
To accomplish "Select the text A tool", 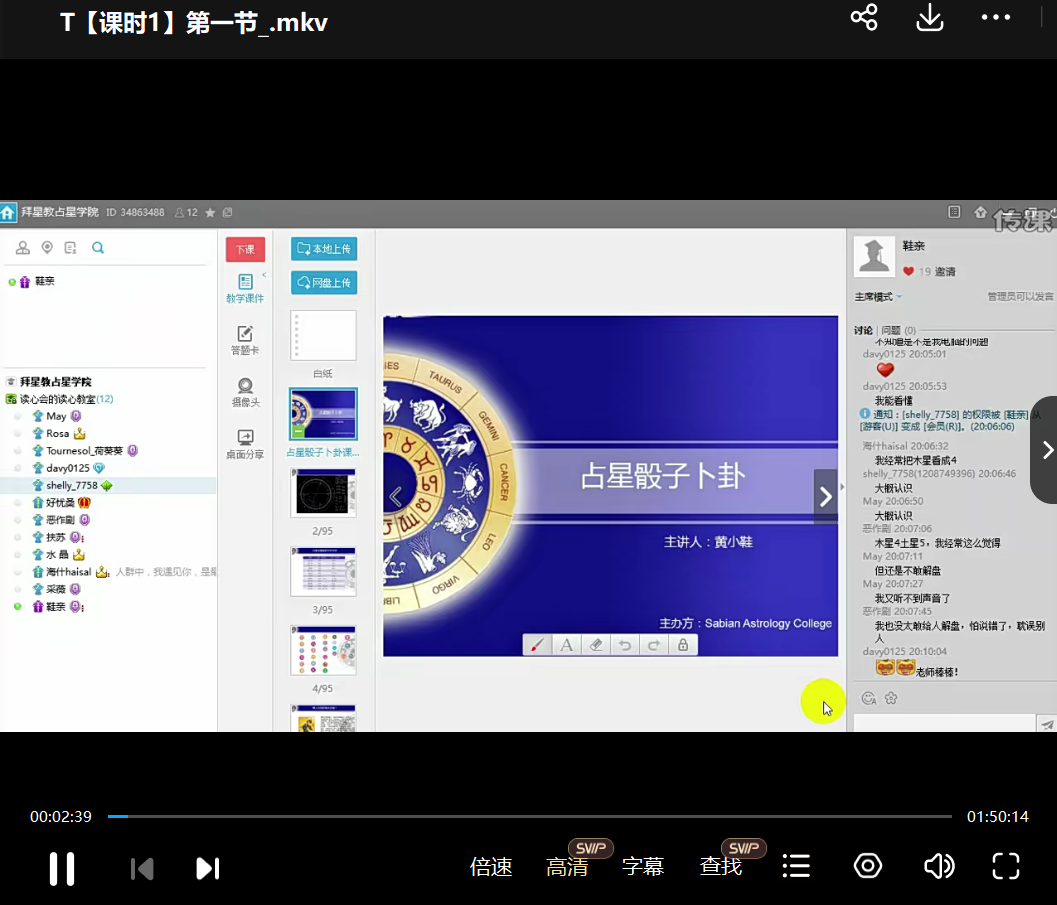I will tap(567, 645).
